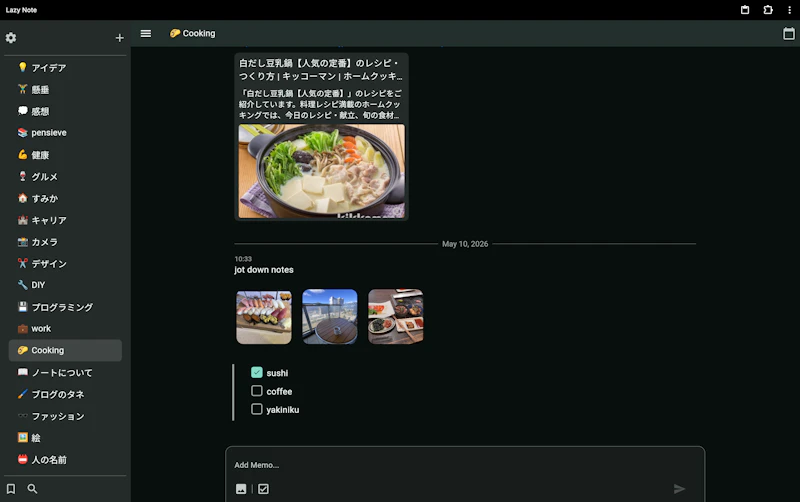Open the pensieve notebook
The image size is (800, 502).
[x=65, y=133]
